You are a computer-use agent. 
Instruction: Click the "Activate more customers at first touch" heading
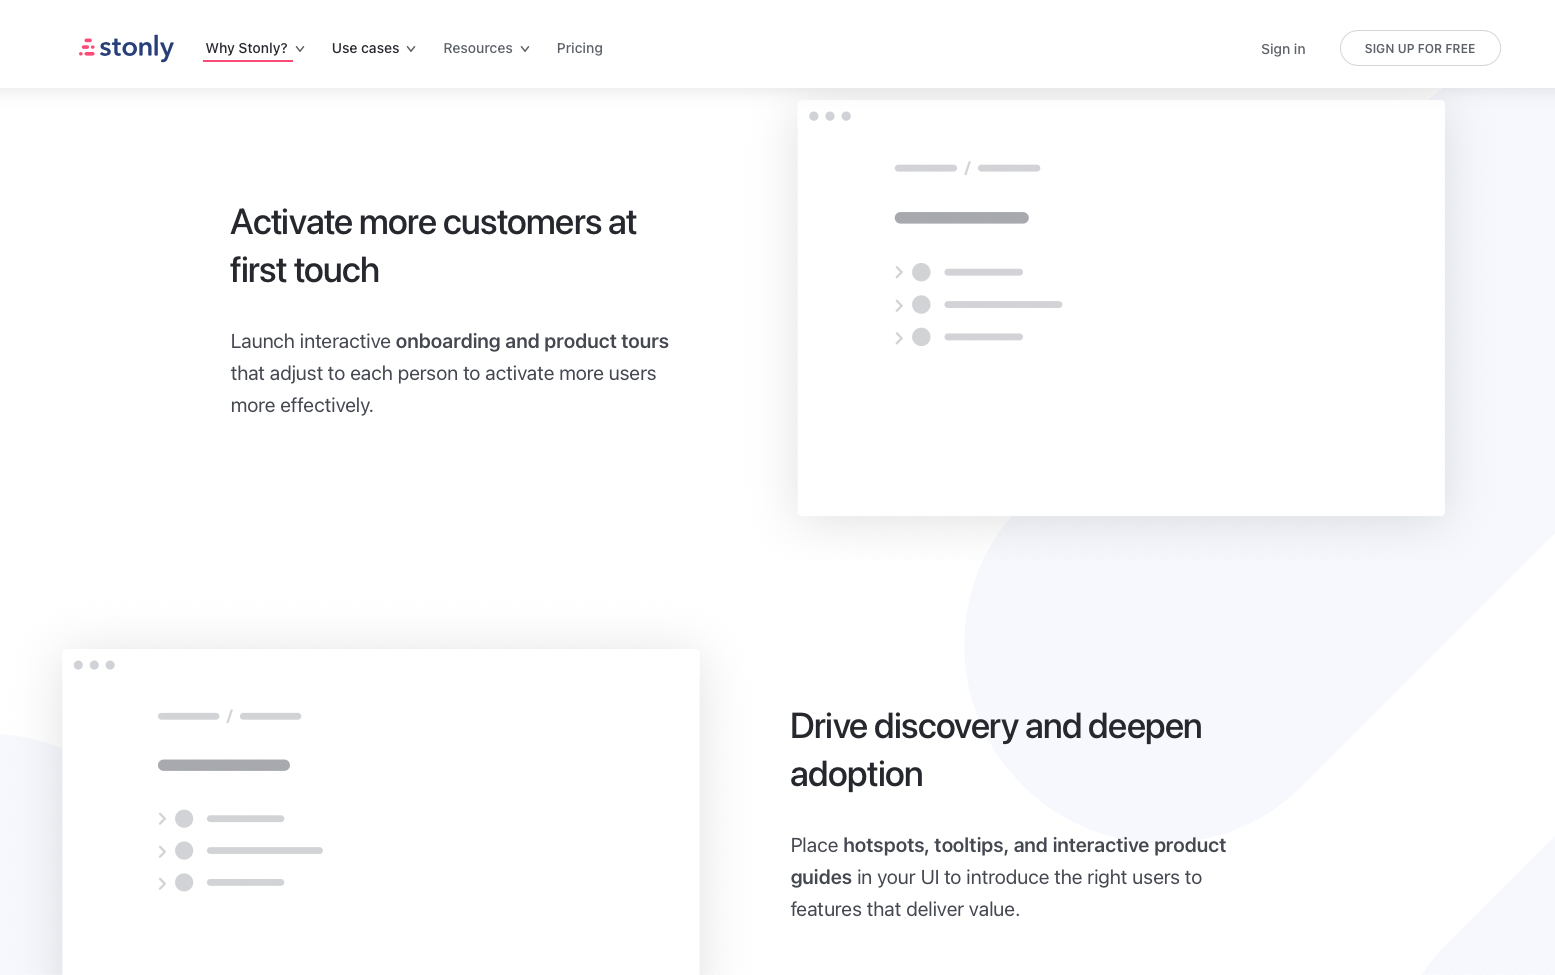coord(433,246)
